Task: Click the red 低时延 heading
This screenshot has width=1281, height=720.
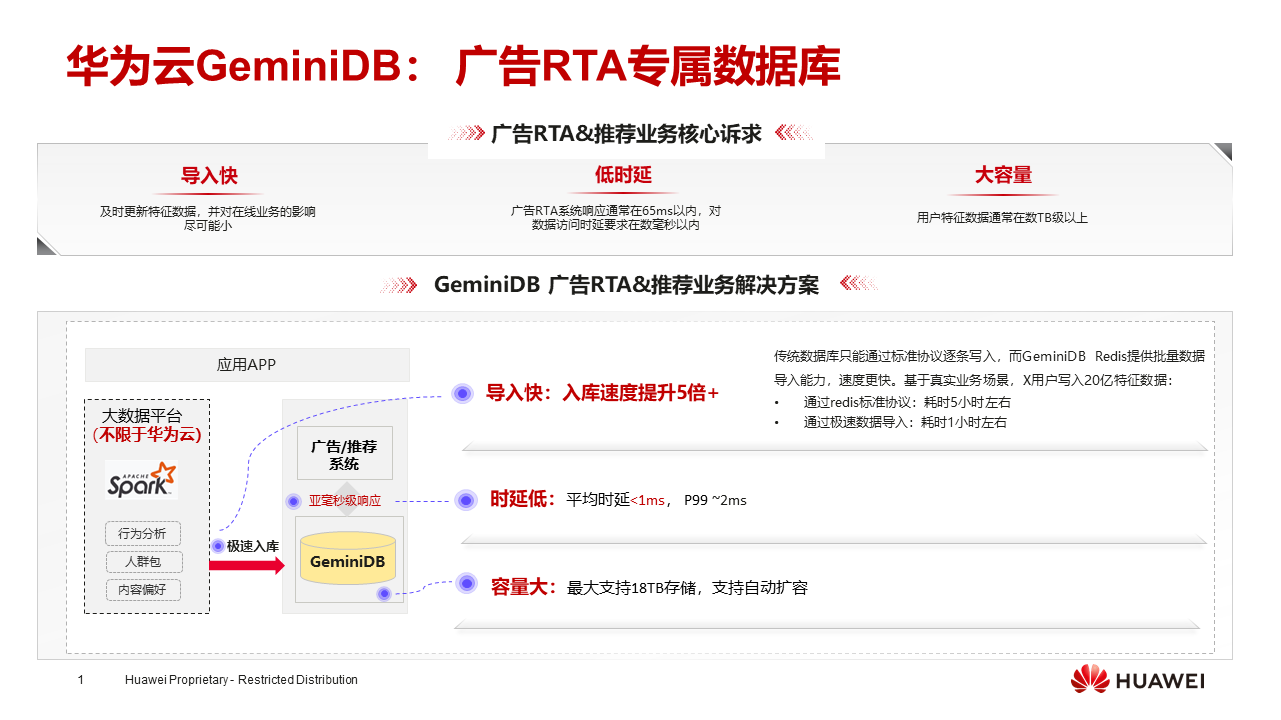Action: coord(623,175)
